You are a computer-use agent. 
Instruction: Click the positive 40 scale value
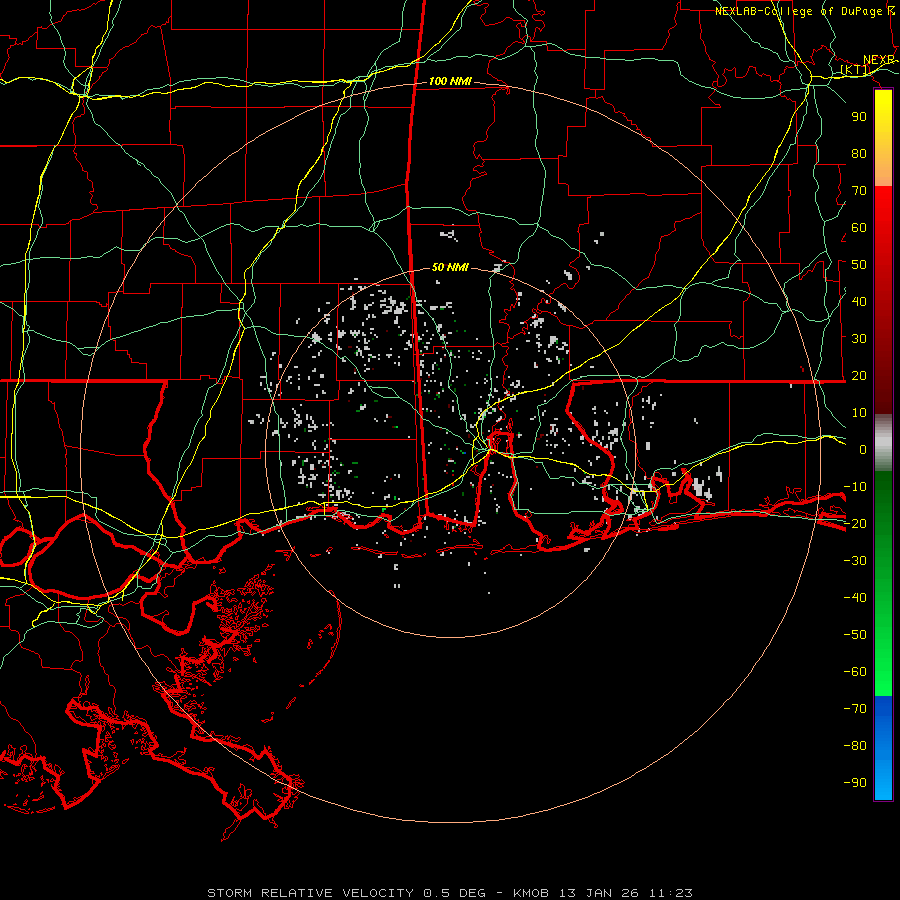click(859, 302)
